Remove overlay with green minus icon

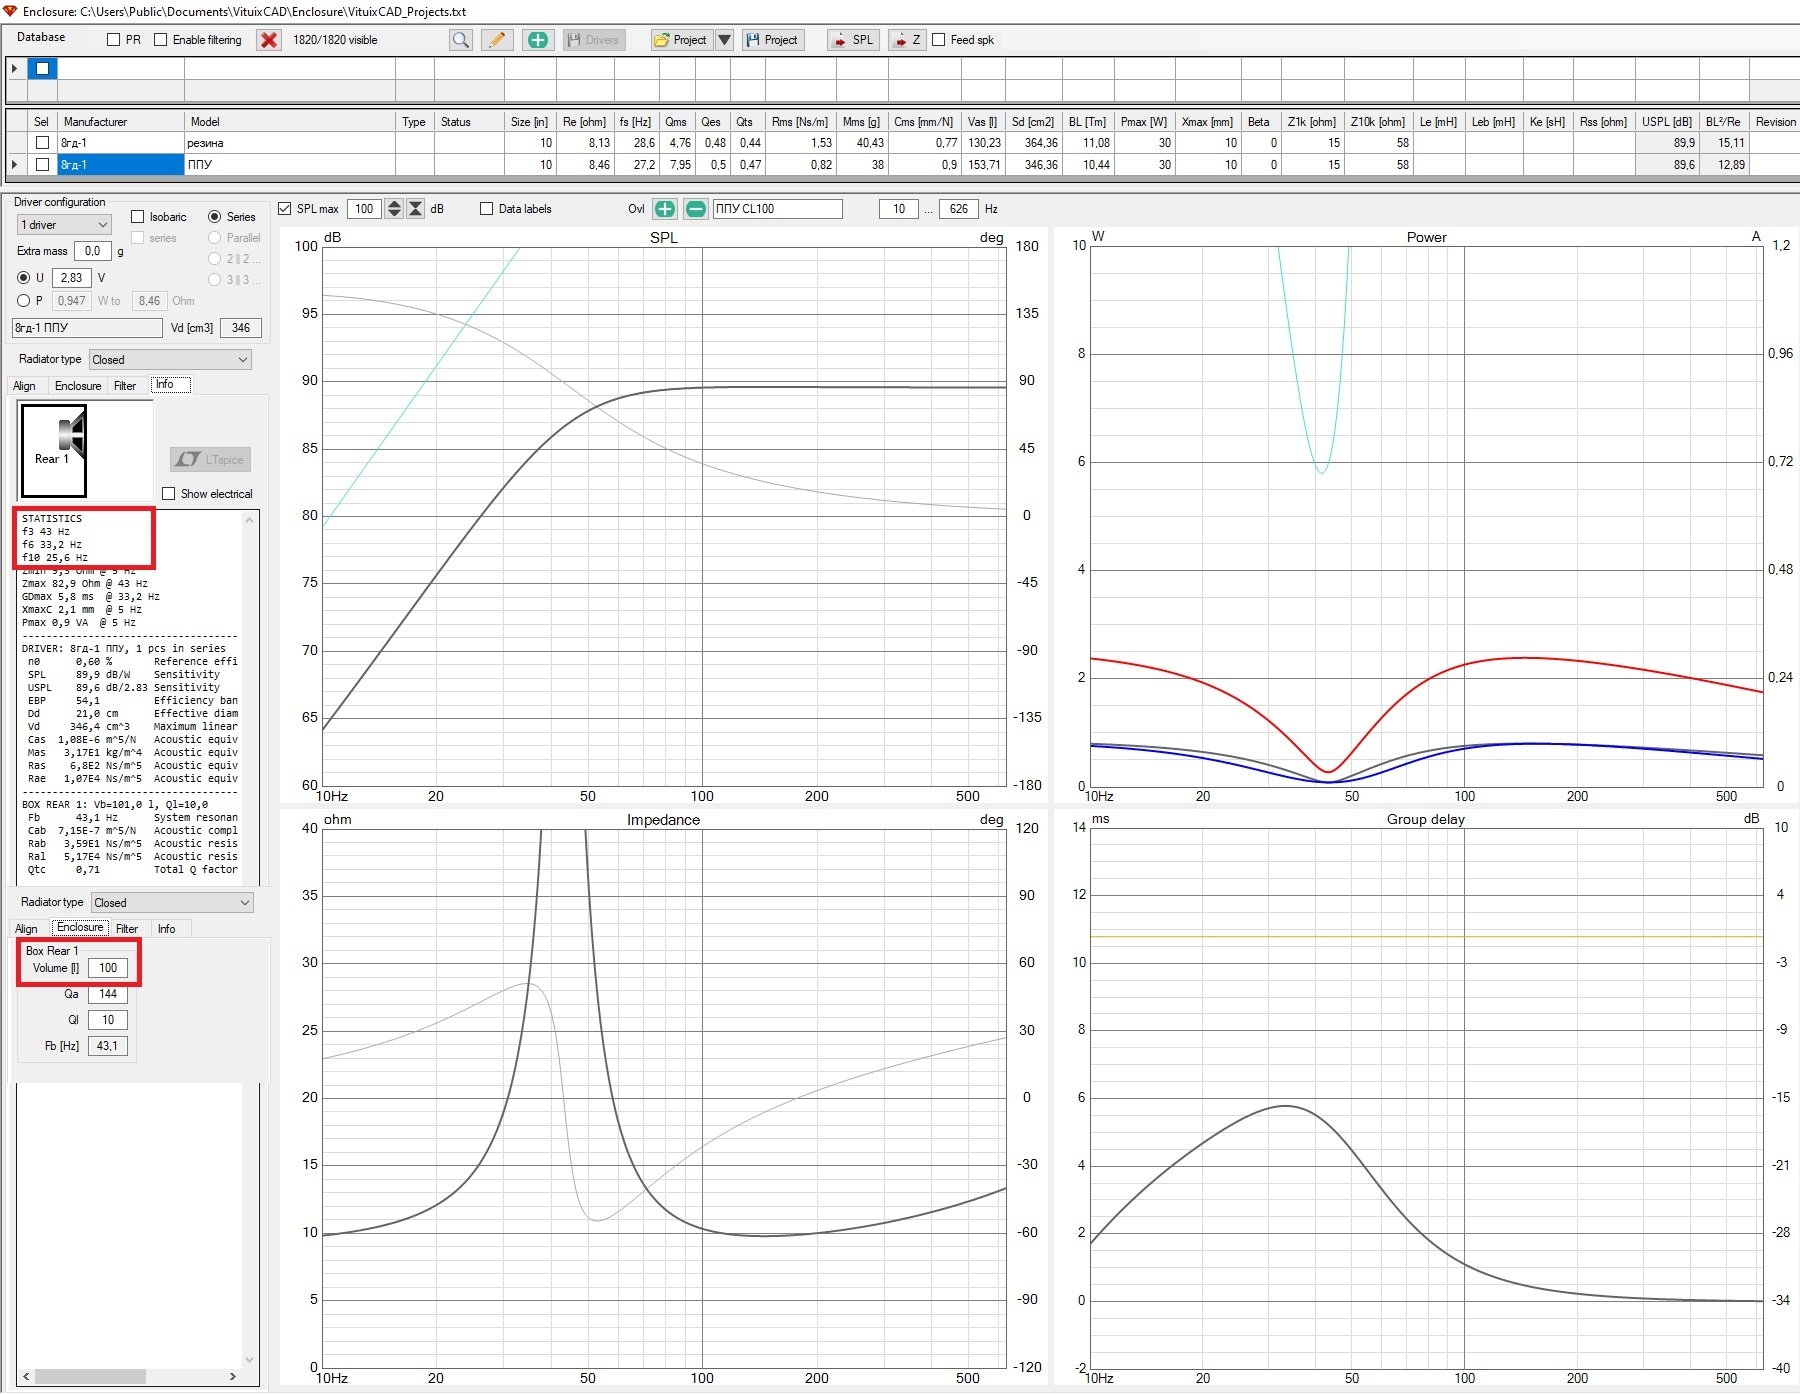695,209
